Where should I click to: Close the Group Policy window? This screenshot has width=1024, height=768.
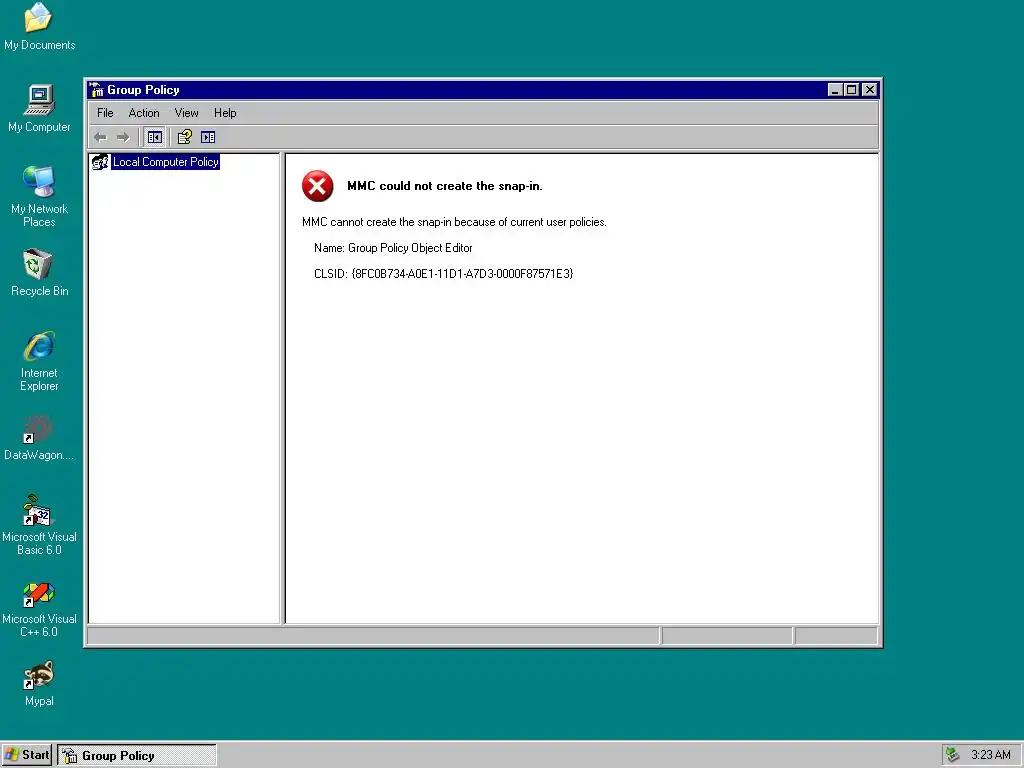pyautogui.click(x=870, y=89)
